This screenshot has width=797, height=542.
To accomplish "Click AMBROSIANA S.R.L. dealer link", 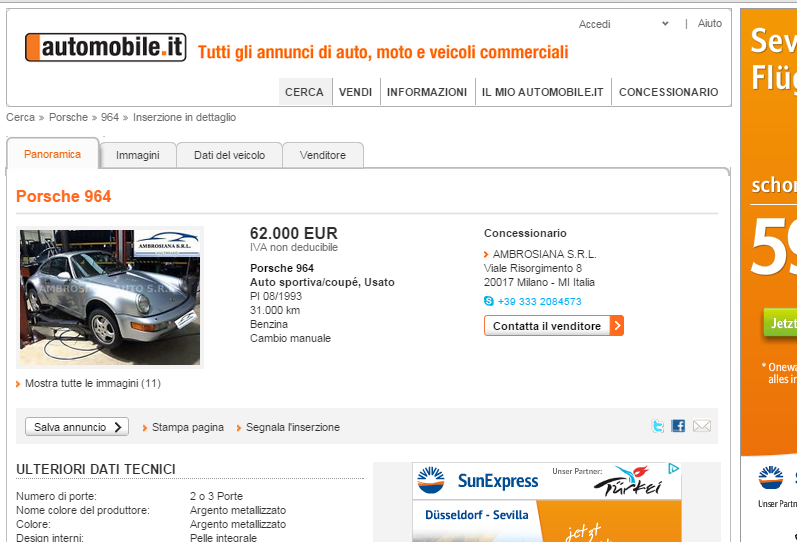I will point(544,254).
